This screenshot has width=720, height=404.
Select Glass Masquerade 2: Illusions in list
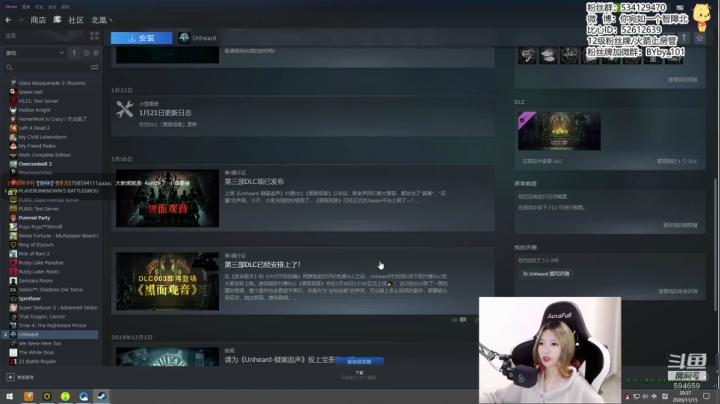[51, 83]
